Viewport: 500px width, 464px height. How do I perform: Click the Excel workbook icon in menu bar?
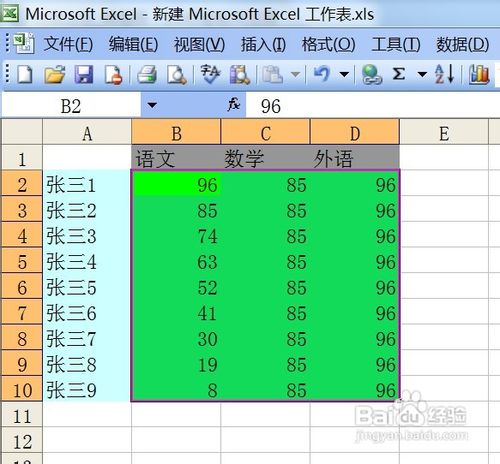tap(24, 43)
